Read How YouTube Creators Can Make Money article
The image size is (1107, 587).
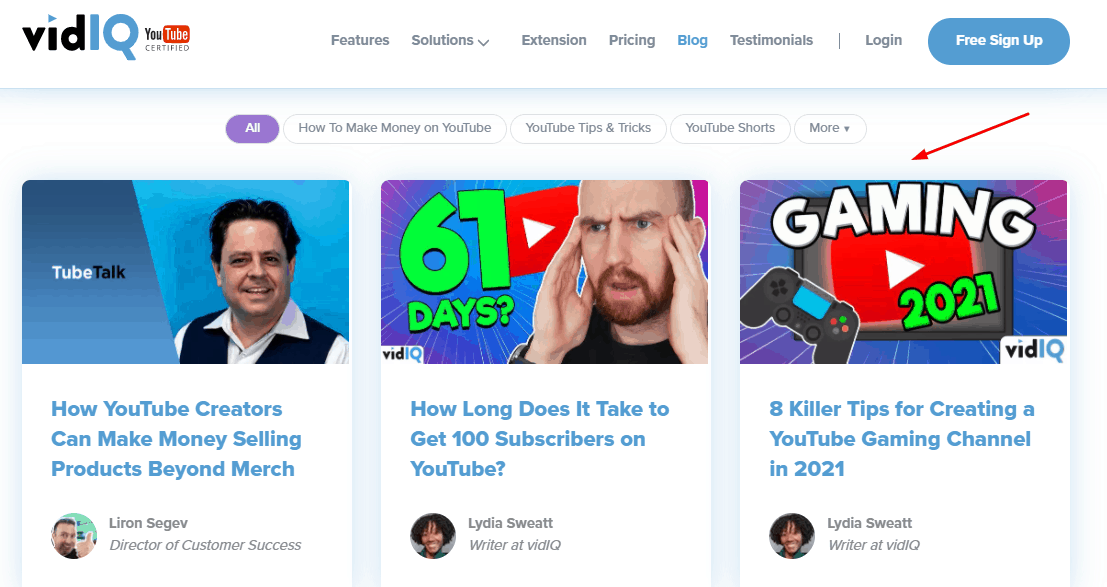176,439
